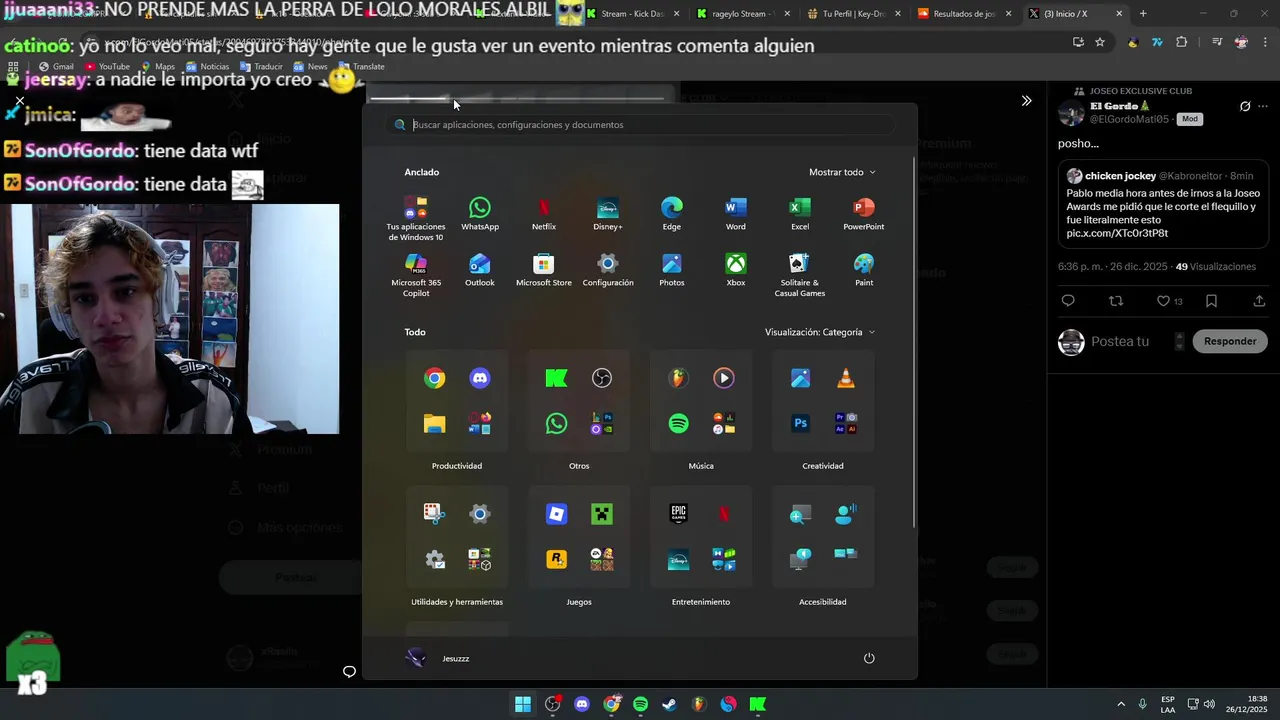The height and width of the screenshot is (720, 1280).
Task: Open WhatsApp from the Anclado pinned apps
Action: (x=480, y=213)
